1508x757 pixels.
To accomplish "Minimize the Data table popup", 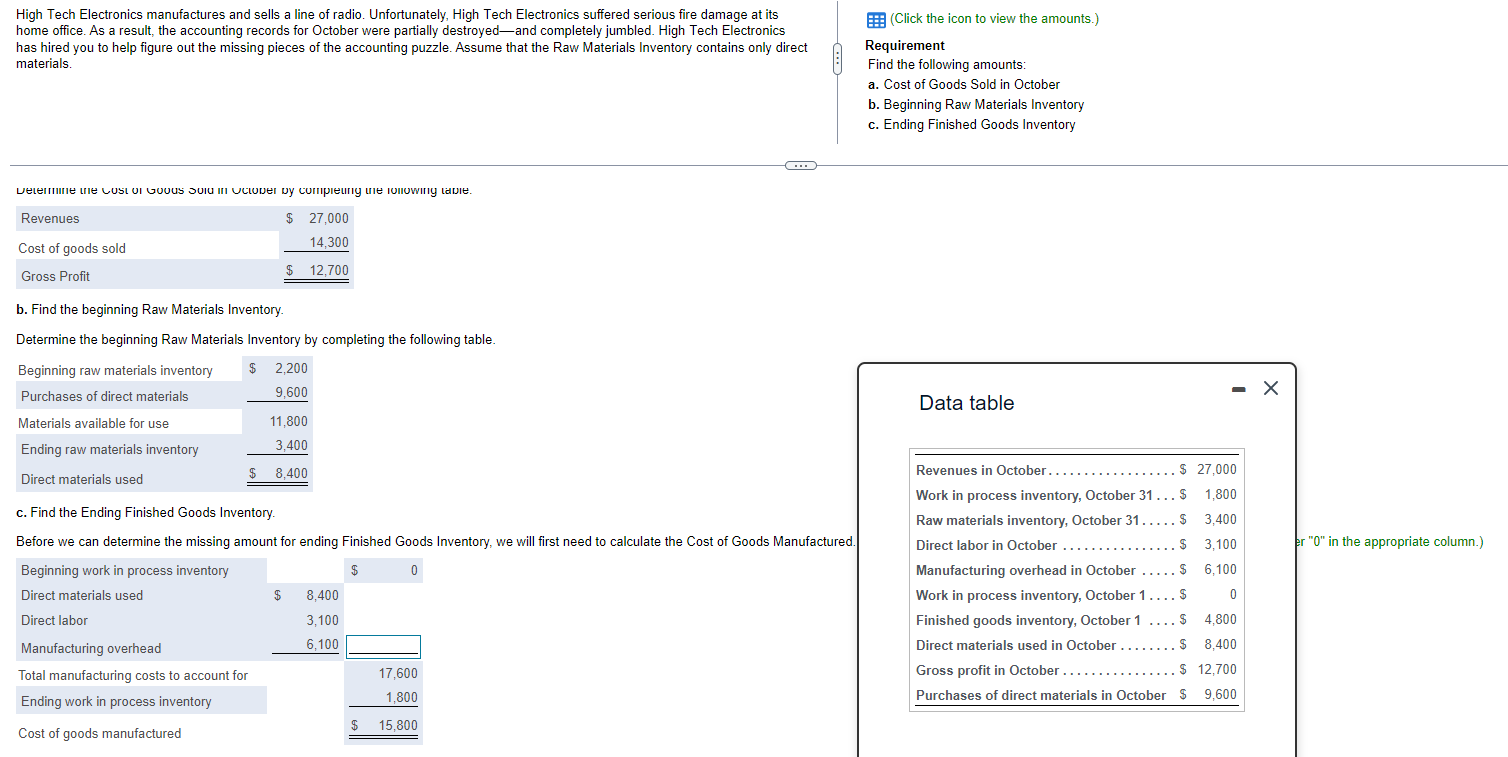I will pos(1239,388).
